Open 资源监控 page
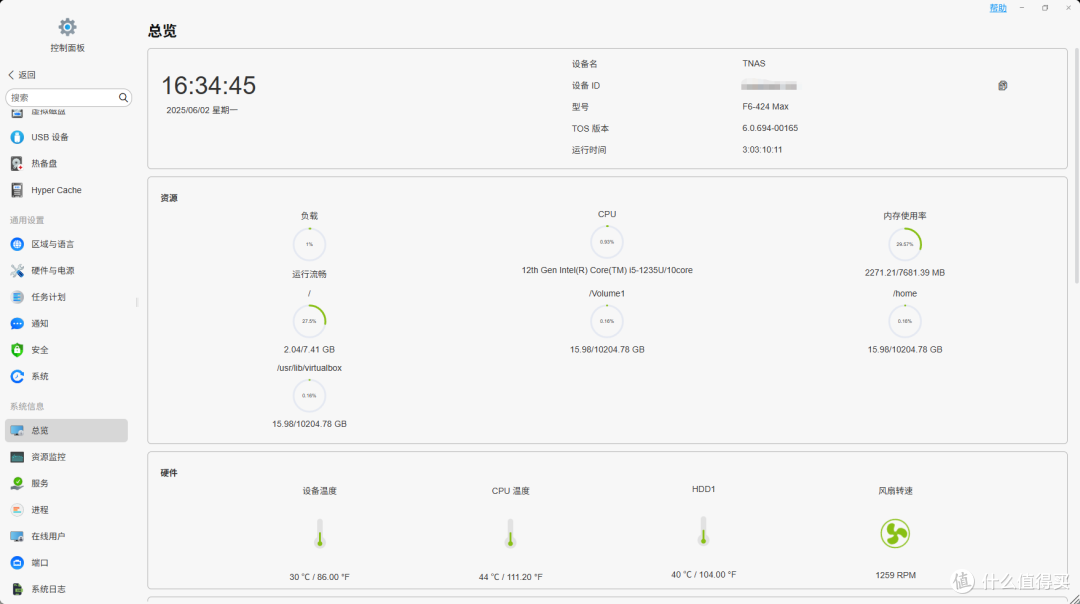 (66, 457)
